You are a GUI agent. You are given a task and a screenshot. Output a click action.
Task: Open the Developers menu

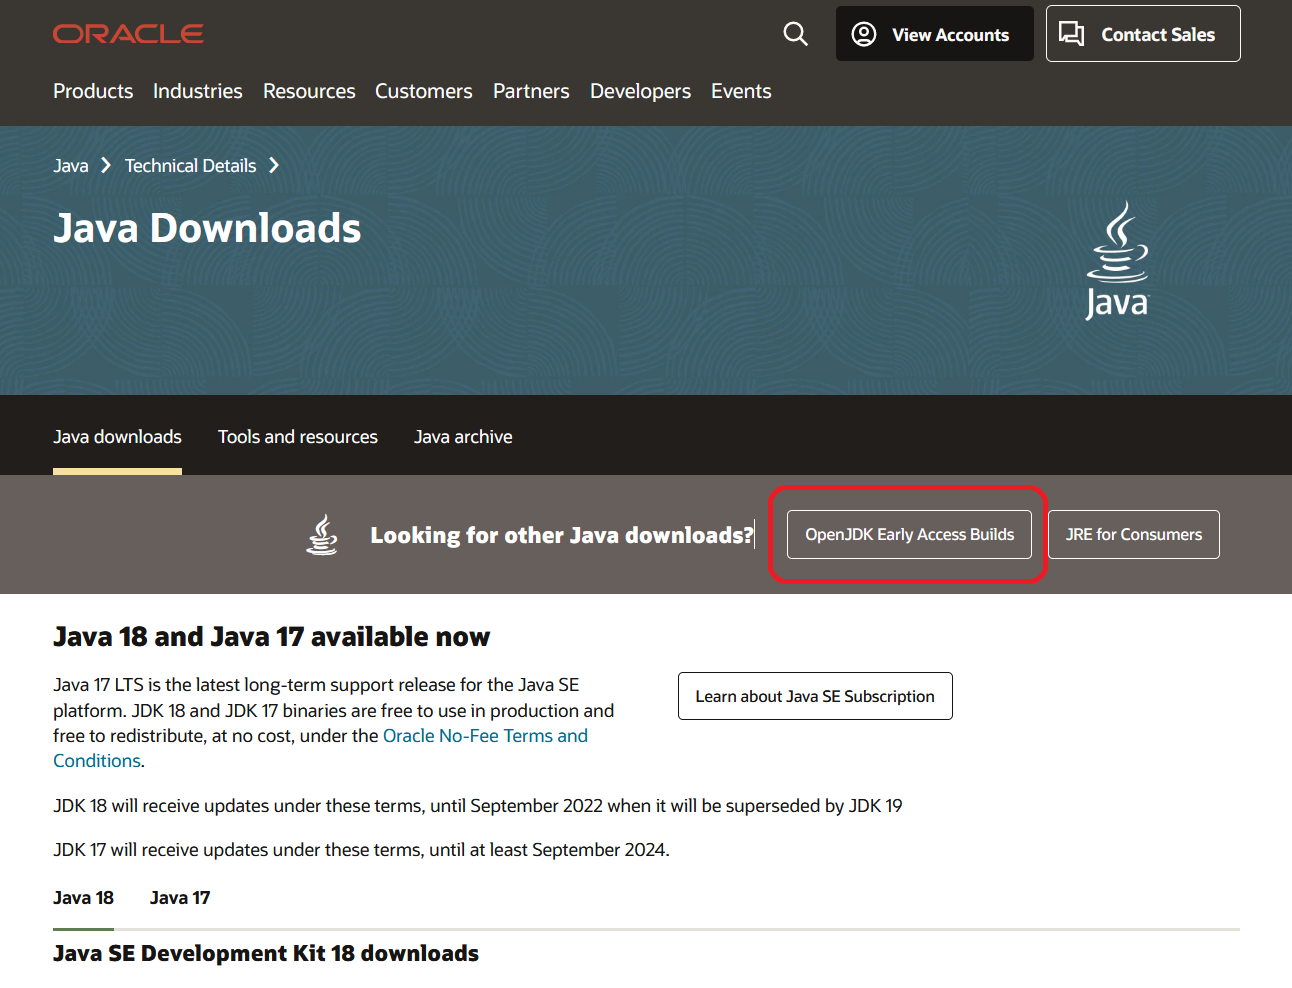[x=640, y=91]
